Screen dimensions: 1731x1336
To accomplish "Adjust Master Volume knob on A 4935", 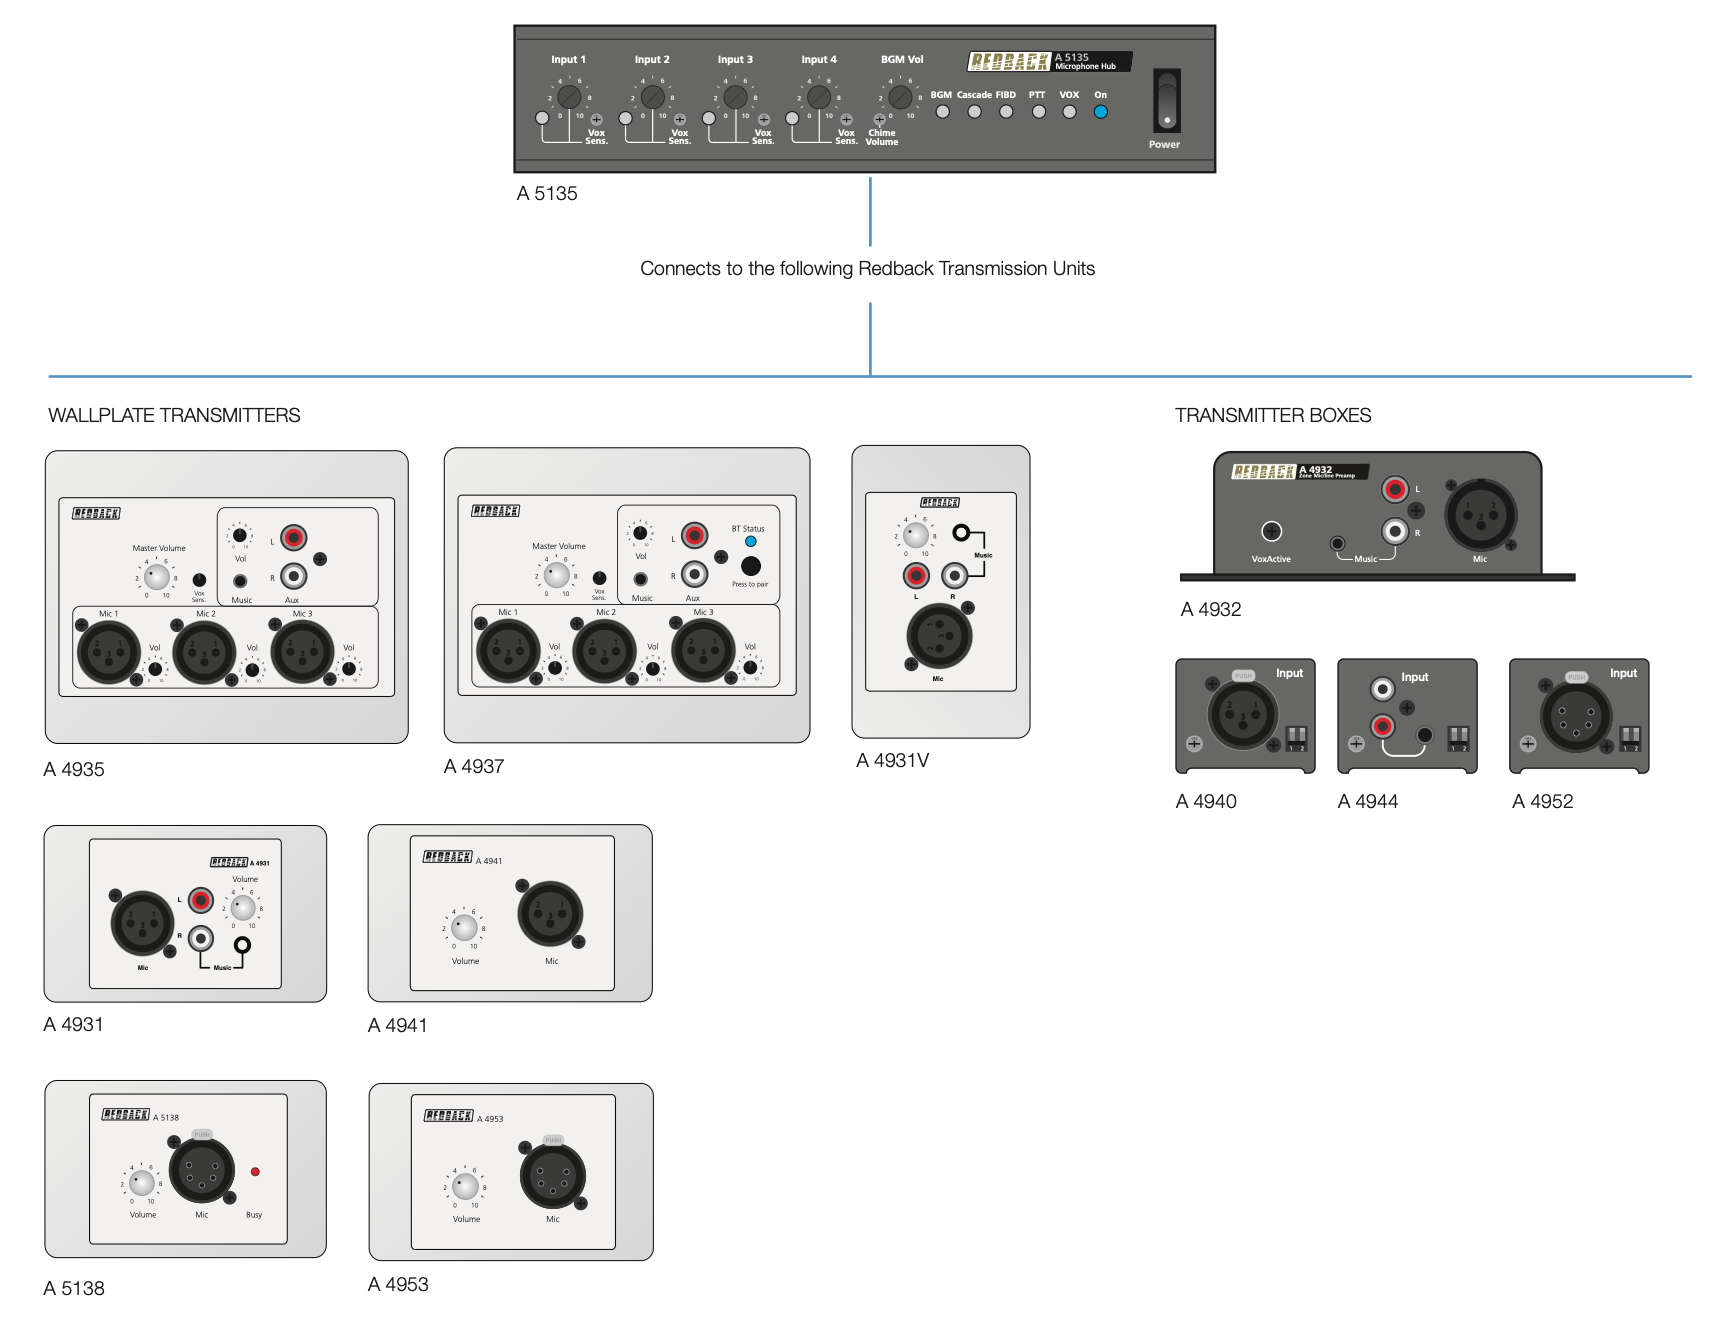I will [x=157, y=576].
